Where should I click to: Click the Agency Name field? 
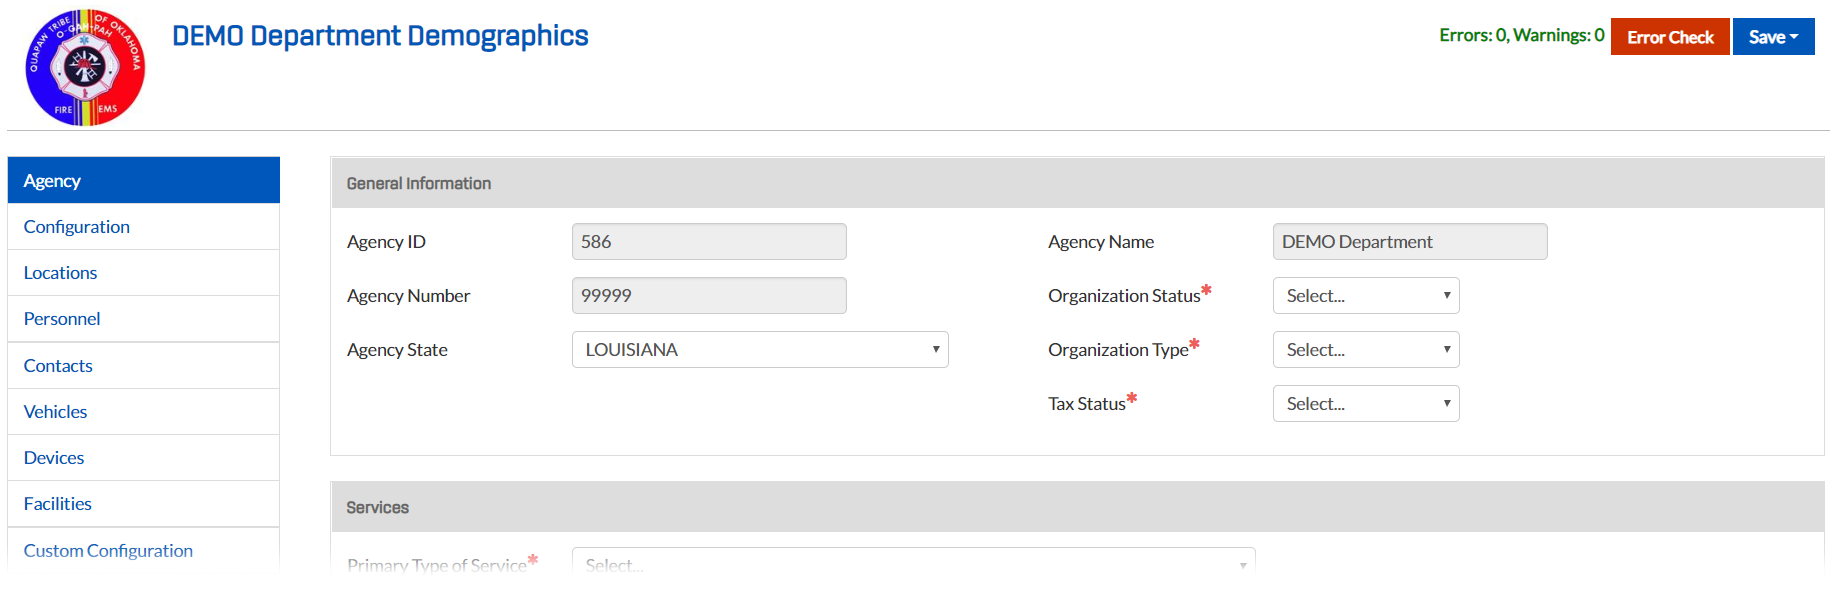(x=1410, y=242)
